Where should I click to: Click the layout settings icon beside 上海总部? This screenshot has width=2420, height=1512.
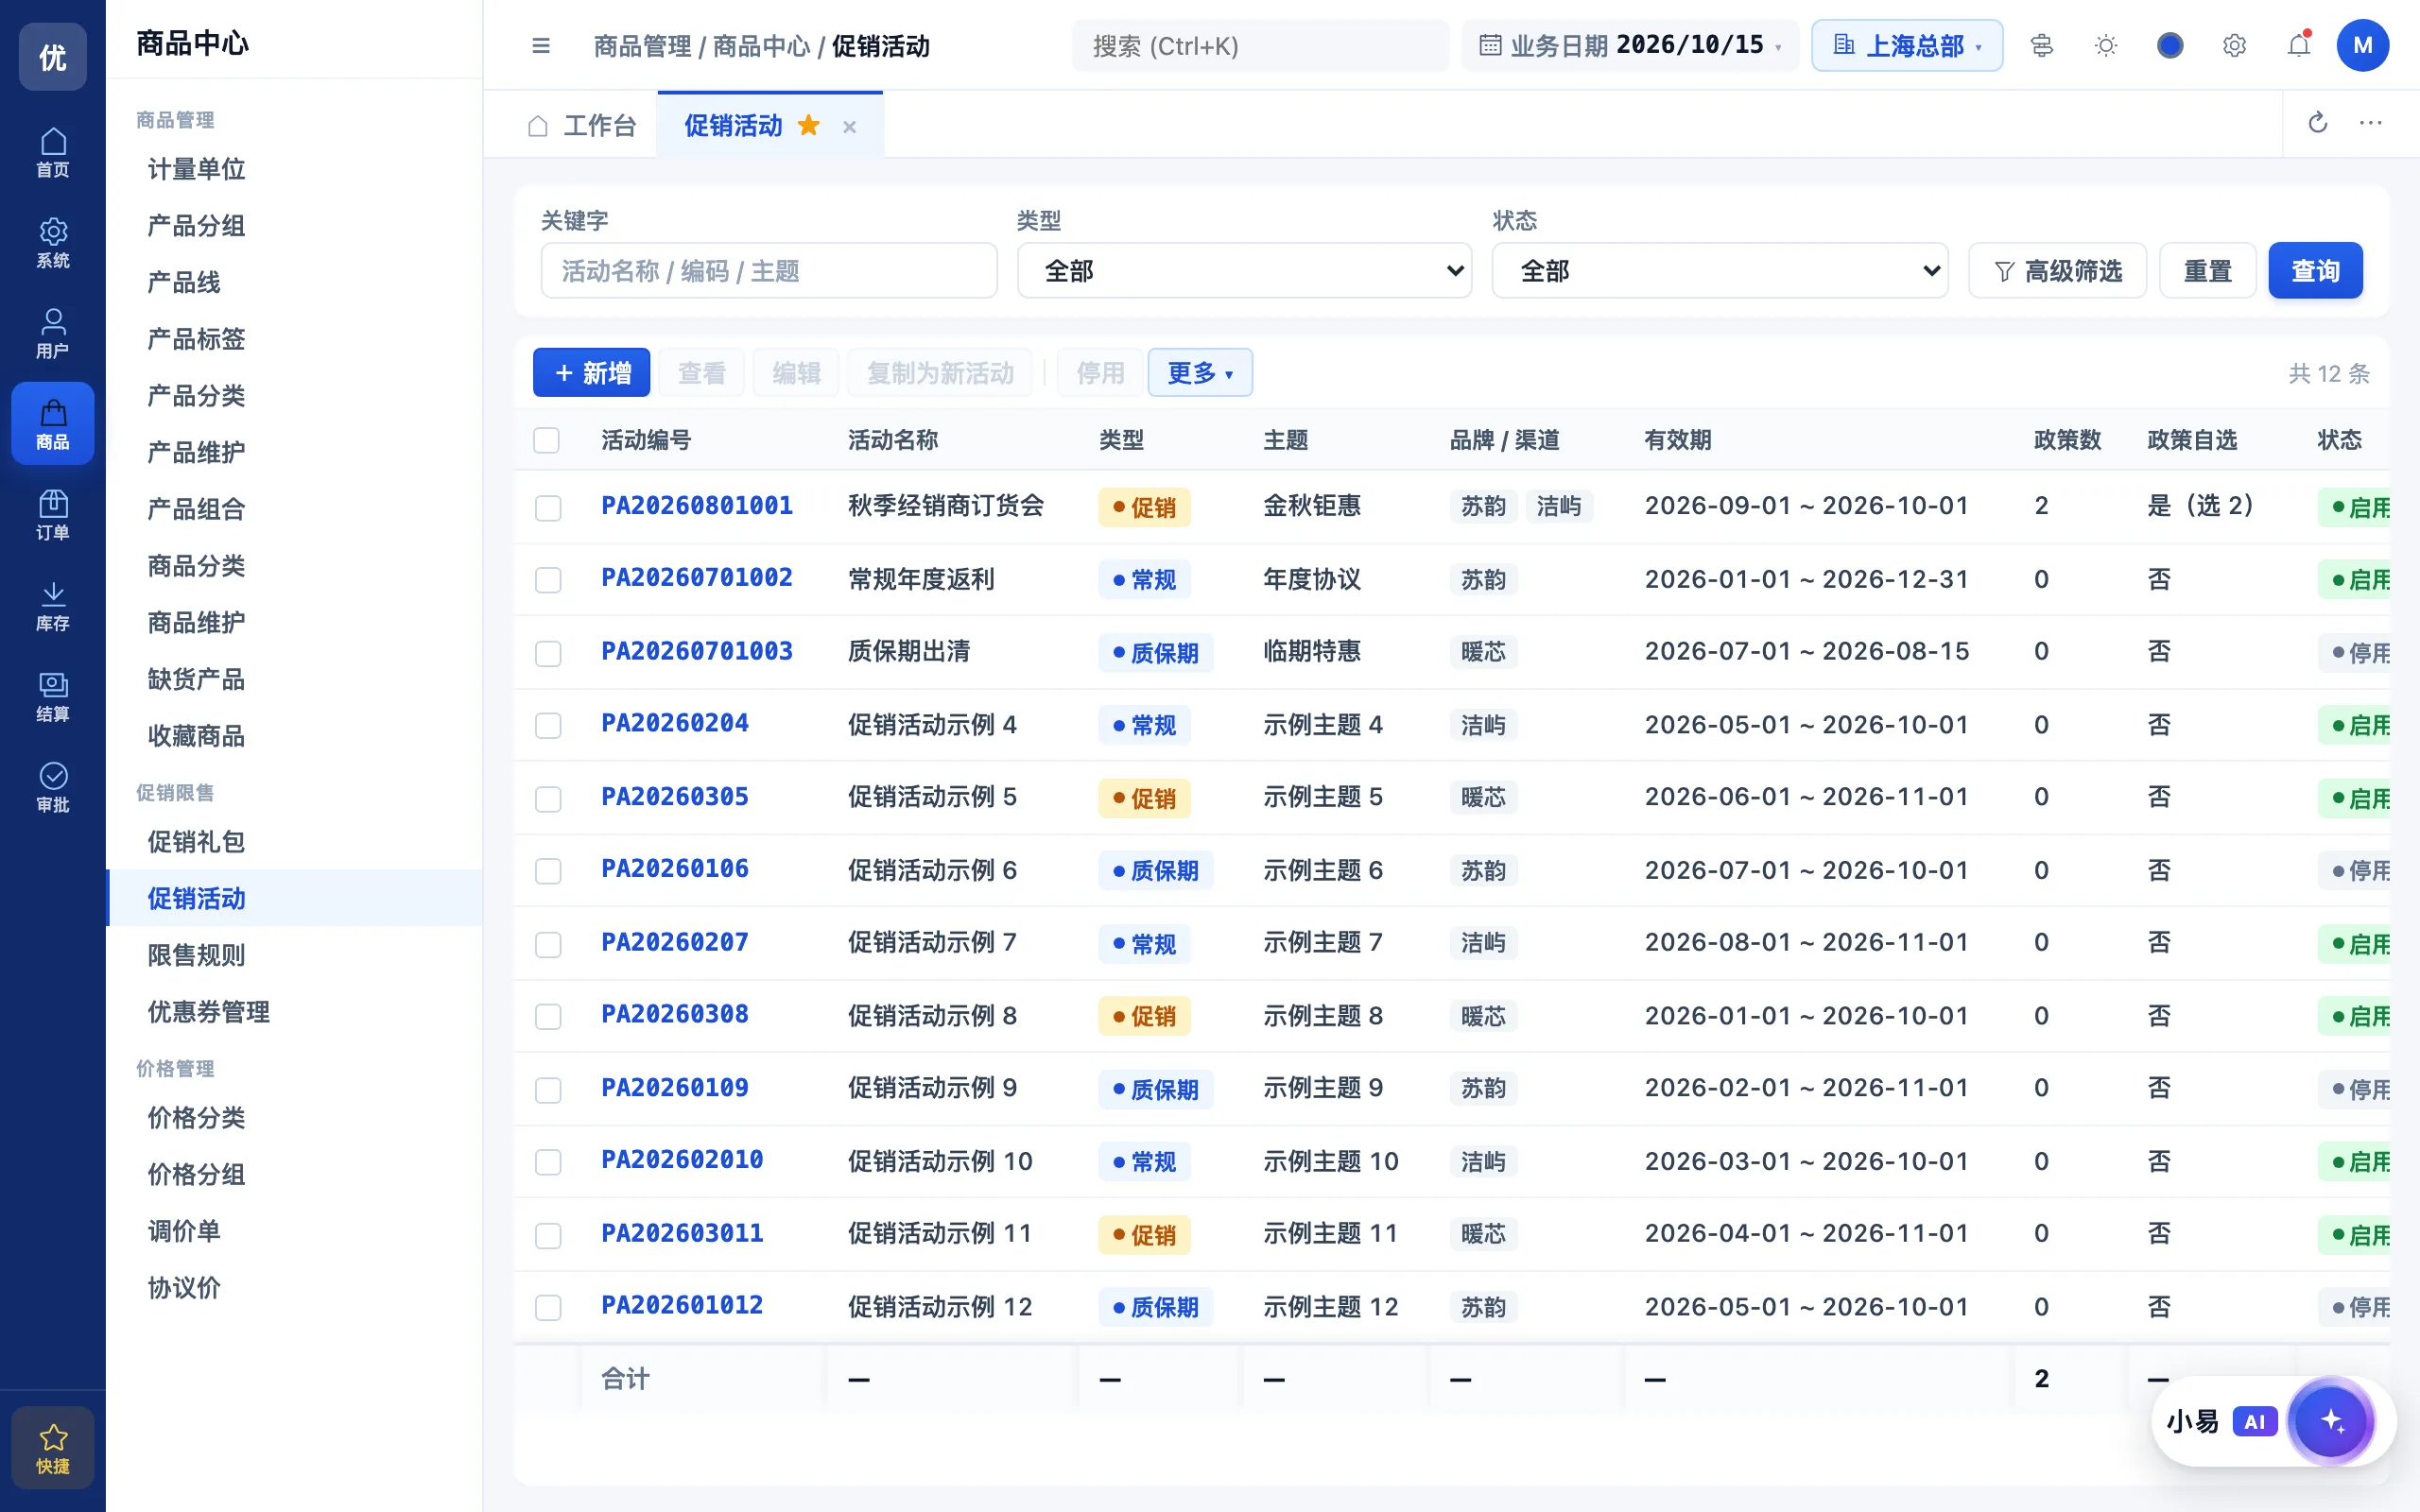(x=2042, y=46)
